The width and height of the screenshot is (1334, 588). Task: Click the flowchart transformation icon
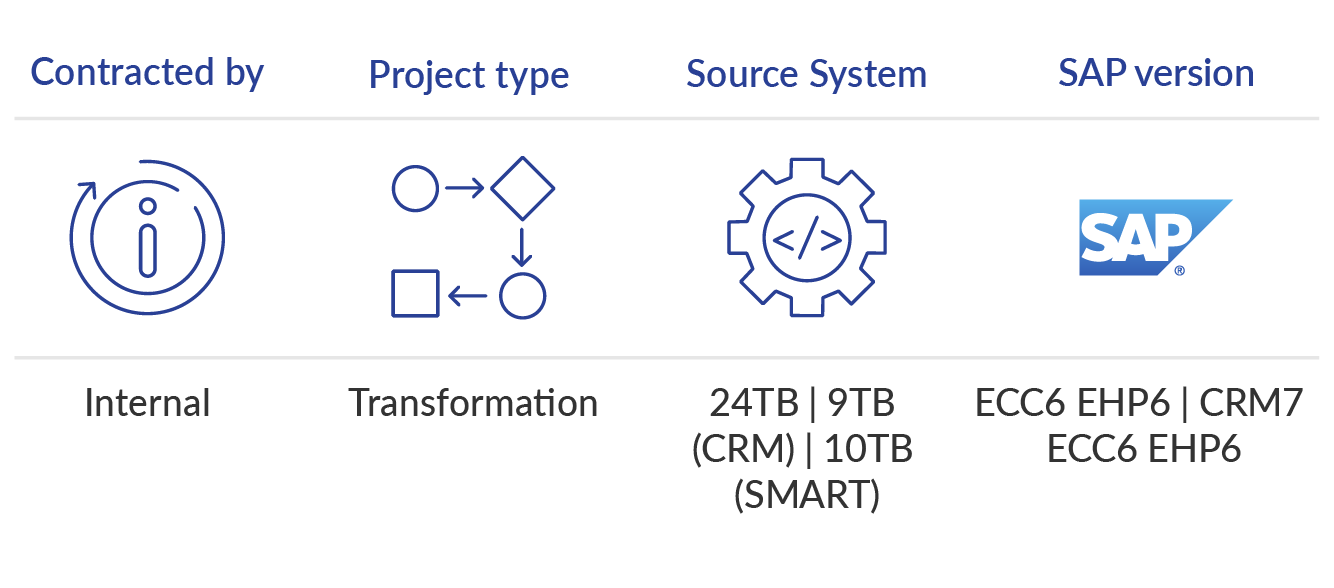[x=472, y=238]
